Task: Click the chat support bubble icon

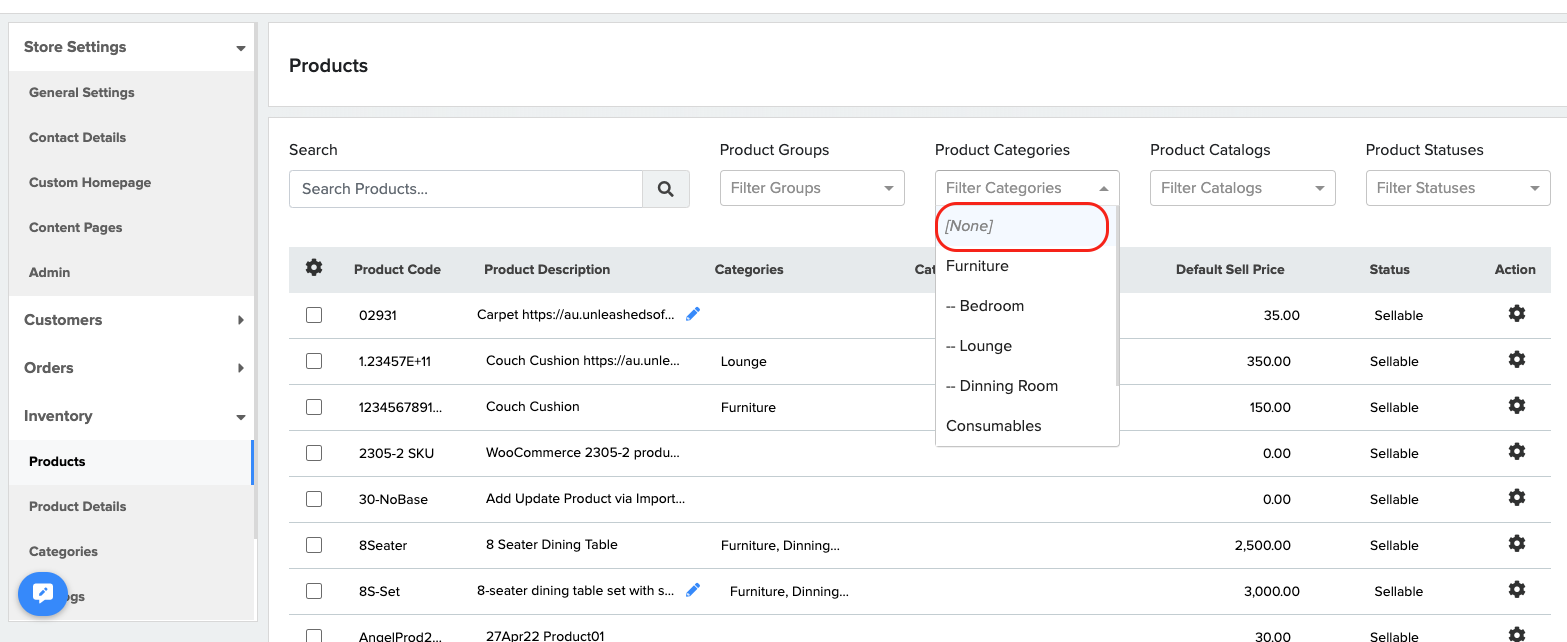Action: point(42,594)
